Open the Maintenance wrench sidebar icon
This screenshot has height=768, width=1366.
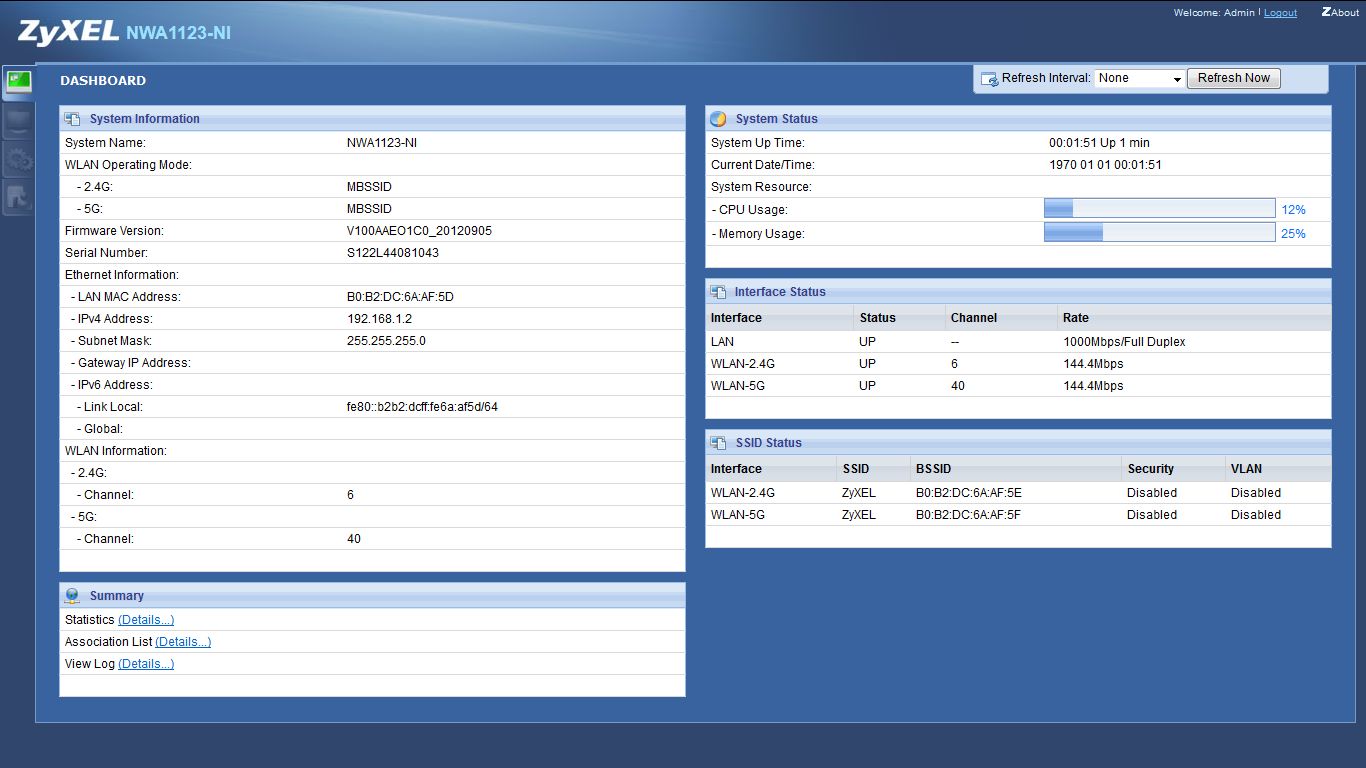pos(17,196)
